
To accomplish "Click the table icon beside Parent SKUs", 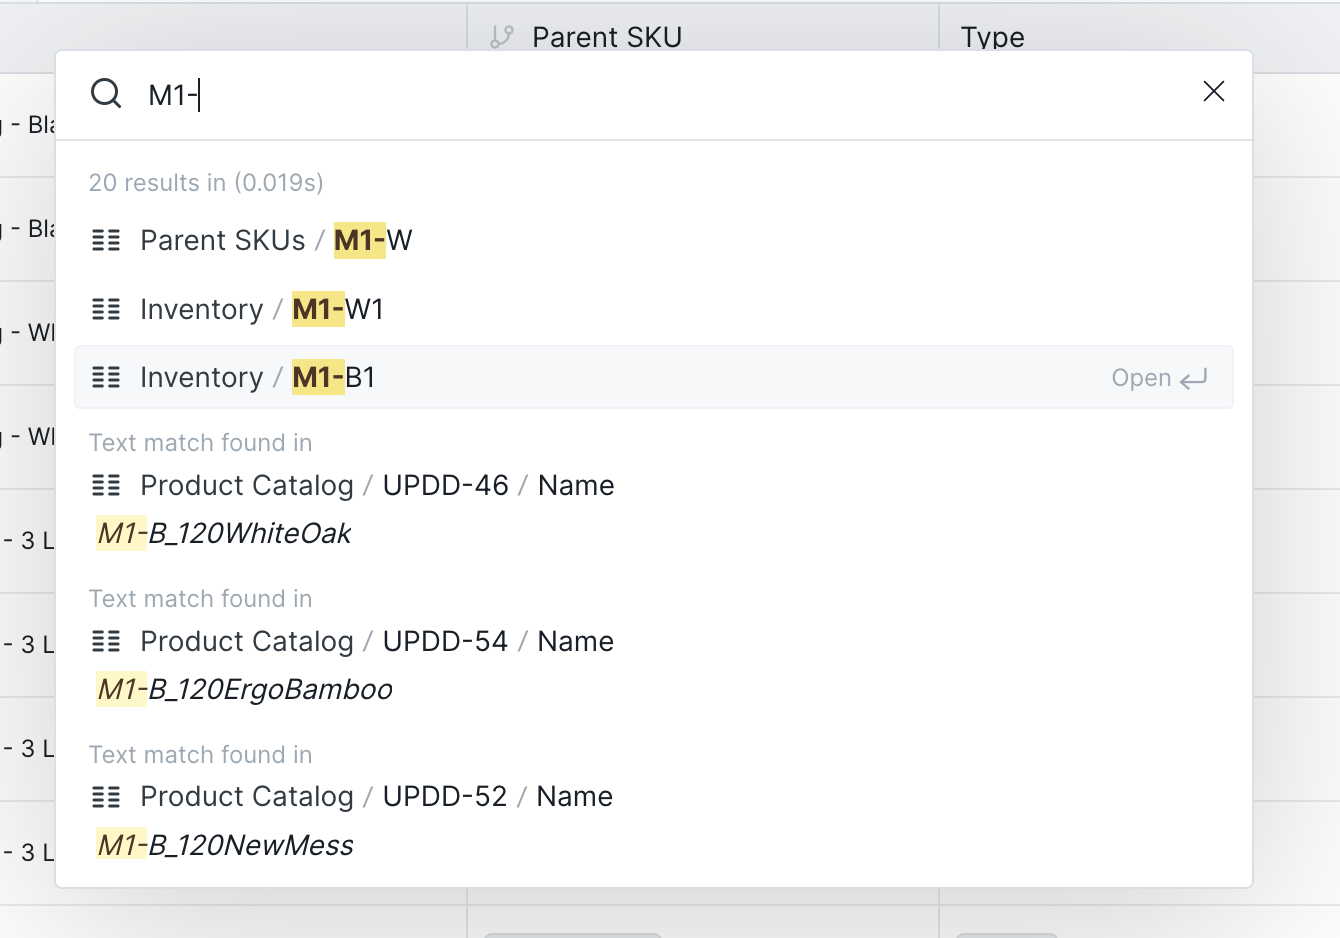I will click(x=106, y=240).
